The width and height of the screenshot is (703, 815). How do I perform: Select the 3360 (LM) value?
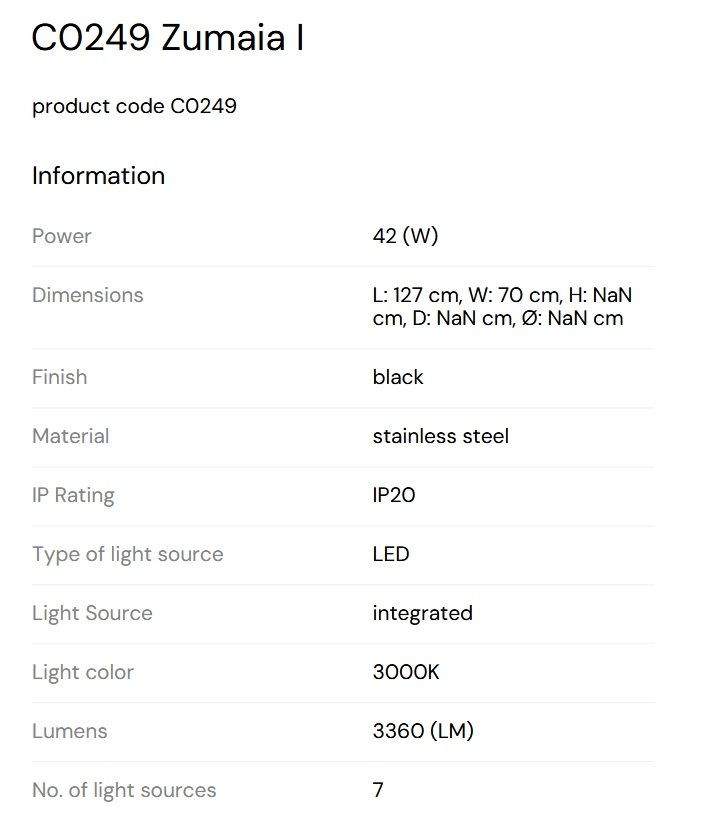pos(423,731)
